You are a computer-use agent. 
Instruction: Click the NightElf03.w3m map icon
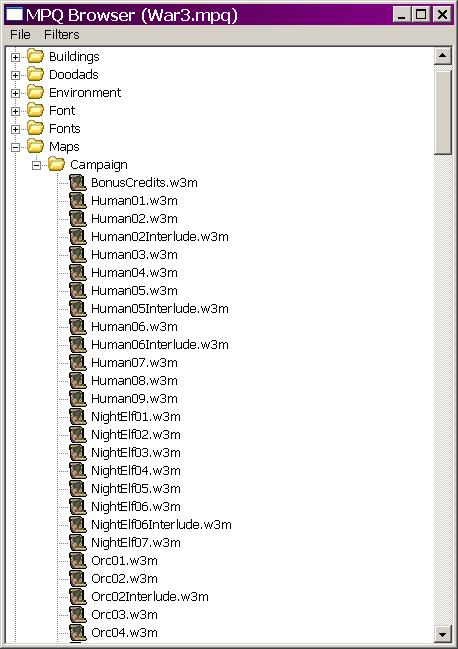[x=78, y=453]
